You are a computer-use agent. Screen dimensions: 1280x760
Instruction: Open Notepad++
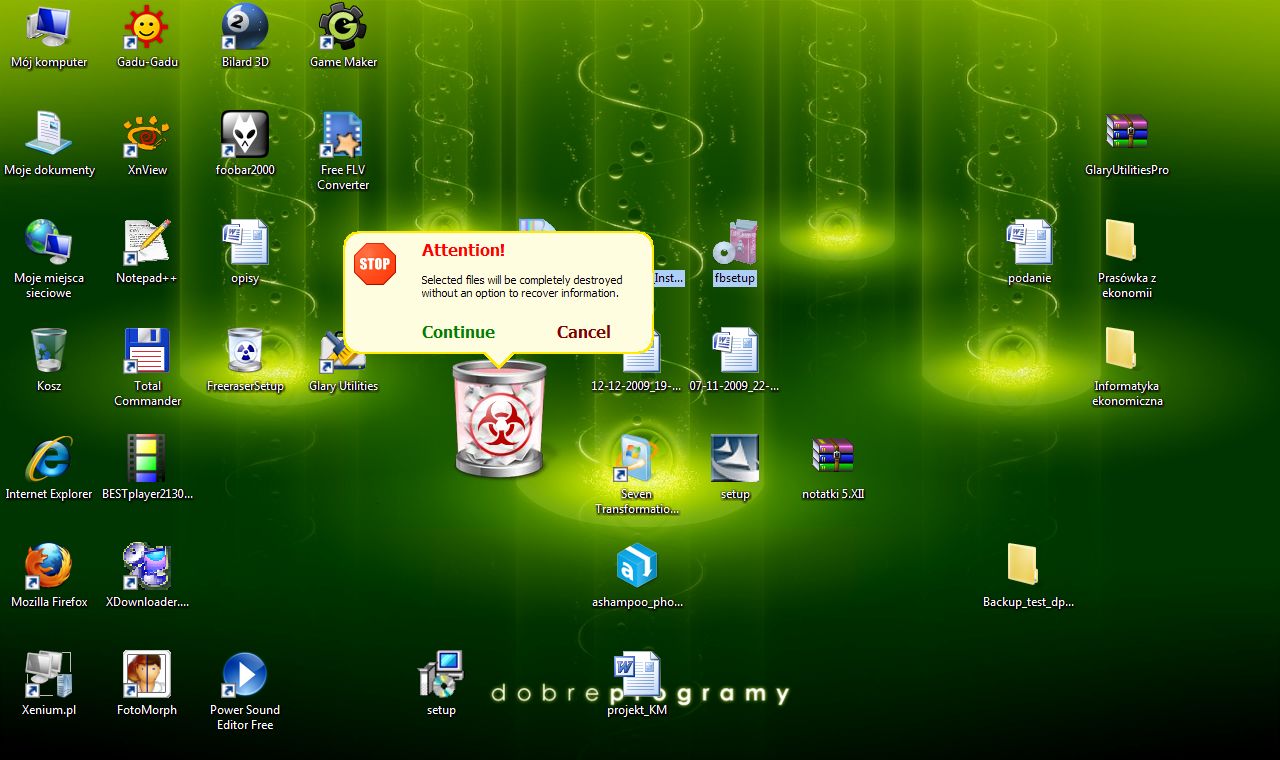point(146,241)
